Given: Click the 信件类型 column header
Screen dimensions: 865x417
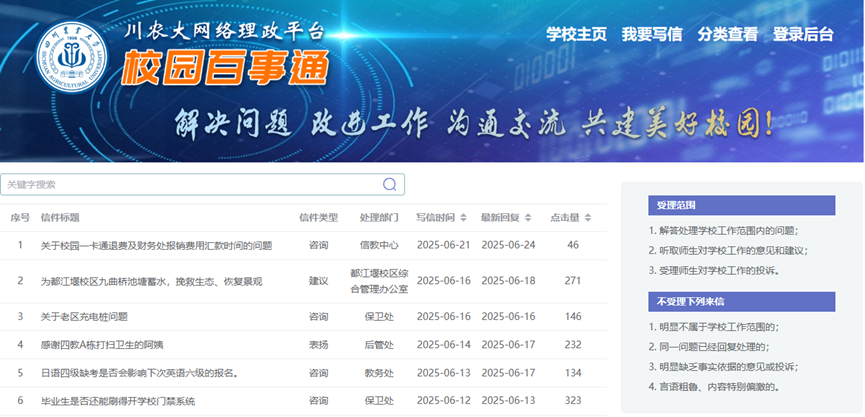Looking at the screenshot, I should point(318,218).
